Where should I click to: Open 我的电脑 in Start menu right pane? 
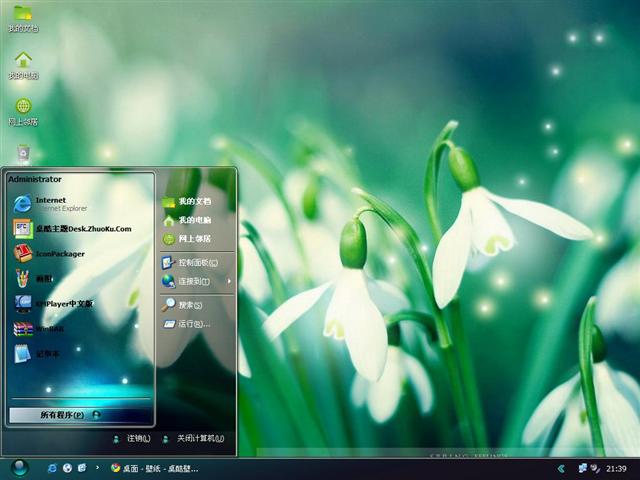pyautogui.click(x=187, y=220)
